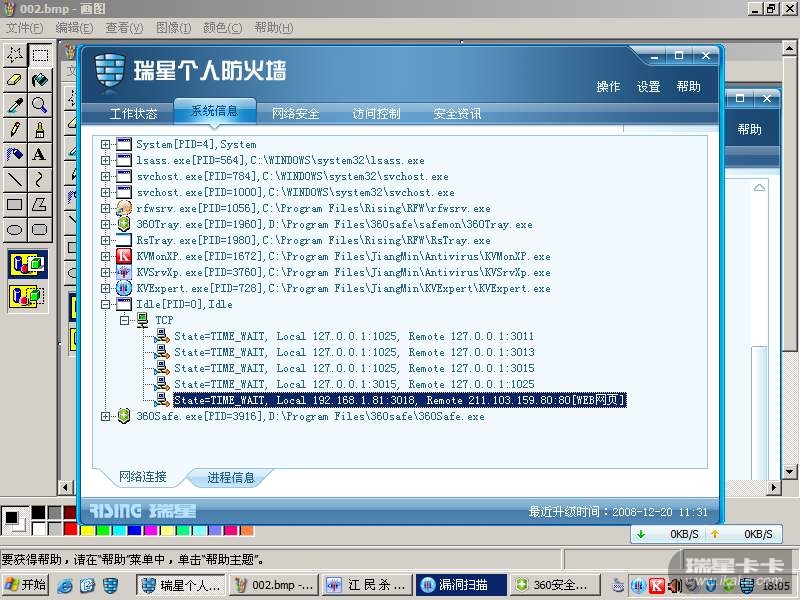The height and width of the screenshot is (600, 800).
Task: Open the Paint 图像(I) menu
Action: 173,28
